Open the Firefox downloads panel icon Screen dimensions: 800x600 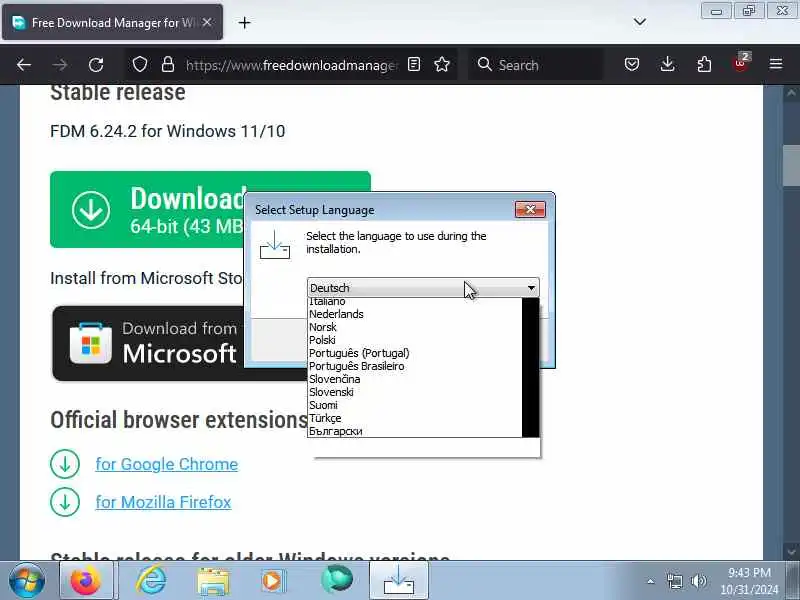(x=667, y=64)
